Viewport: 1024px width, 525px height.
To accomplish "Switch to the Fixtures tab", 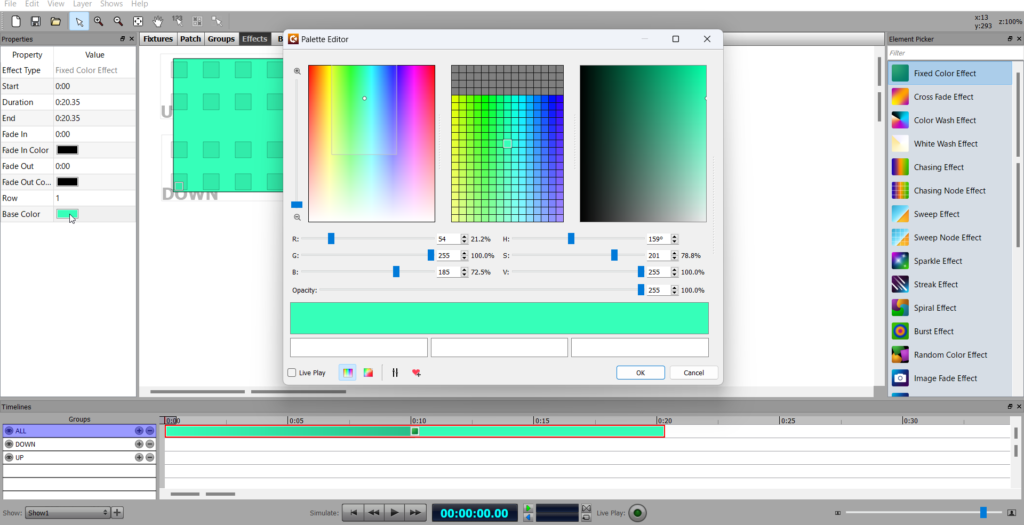I will [158, 39].
